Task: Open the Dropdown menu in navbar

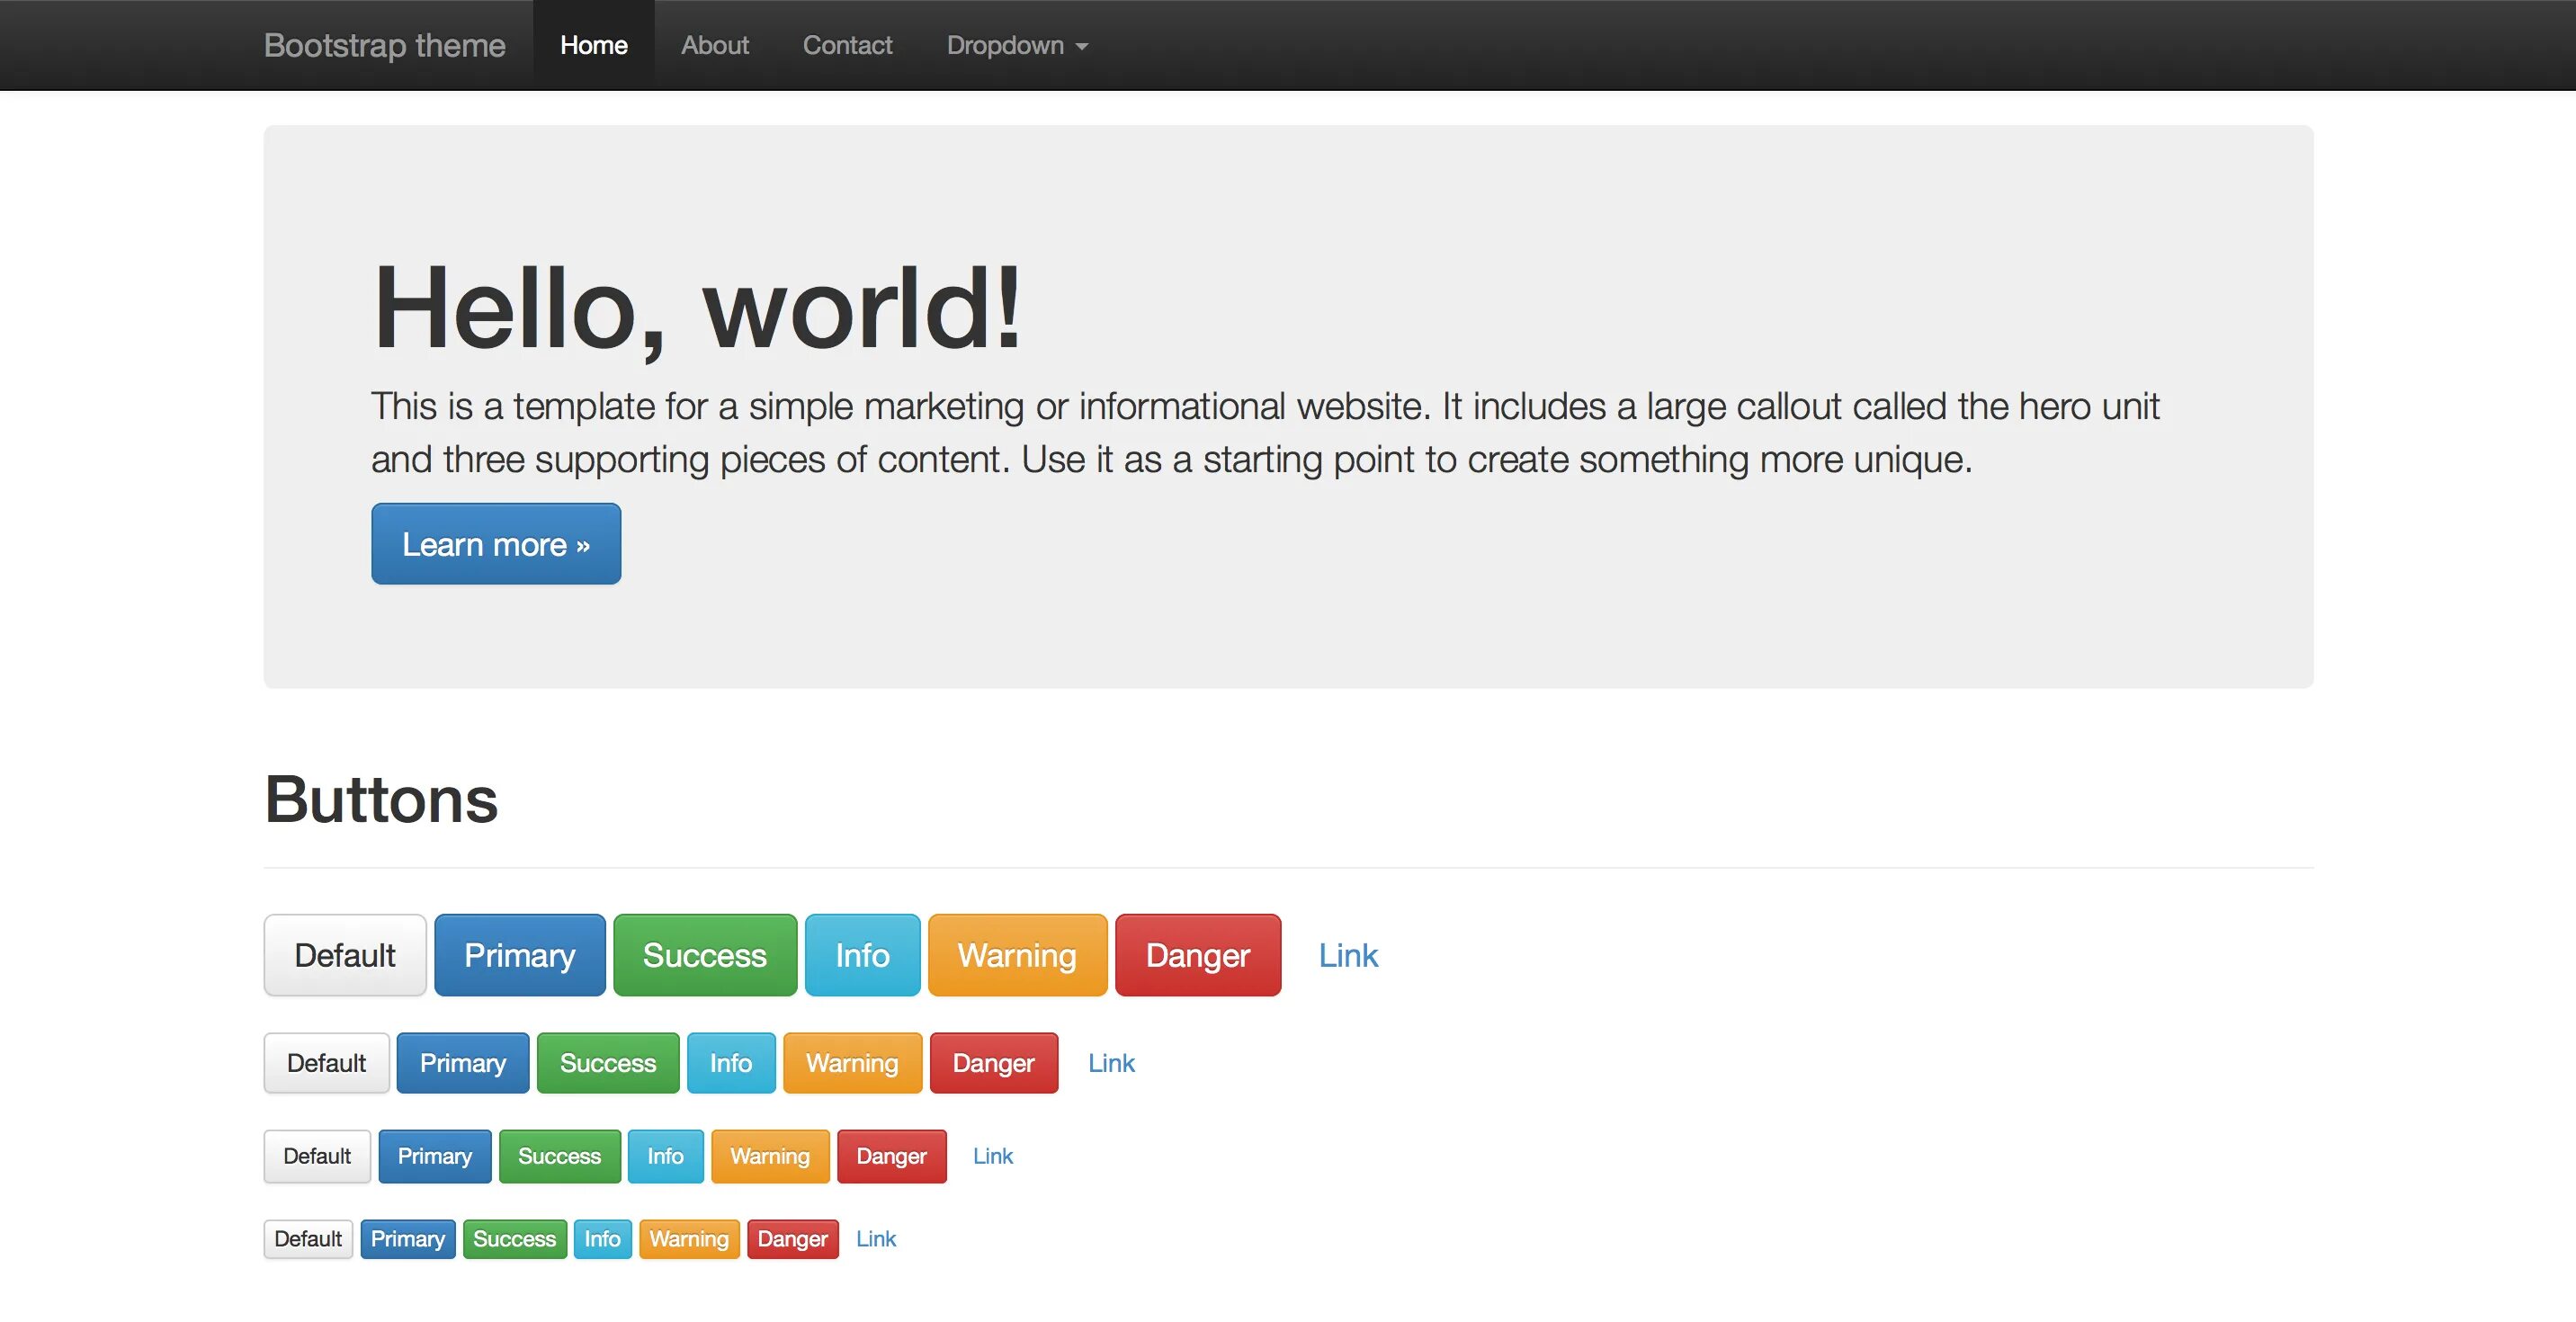Action: pyautogui.click(x=1016, y=46)
